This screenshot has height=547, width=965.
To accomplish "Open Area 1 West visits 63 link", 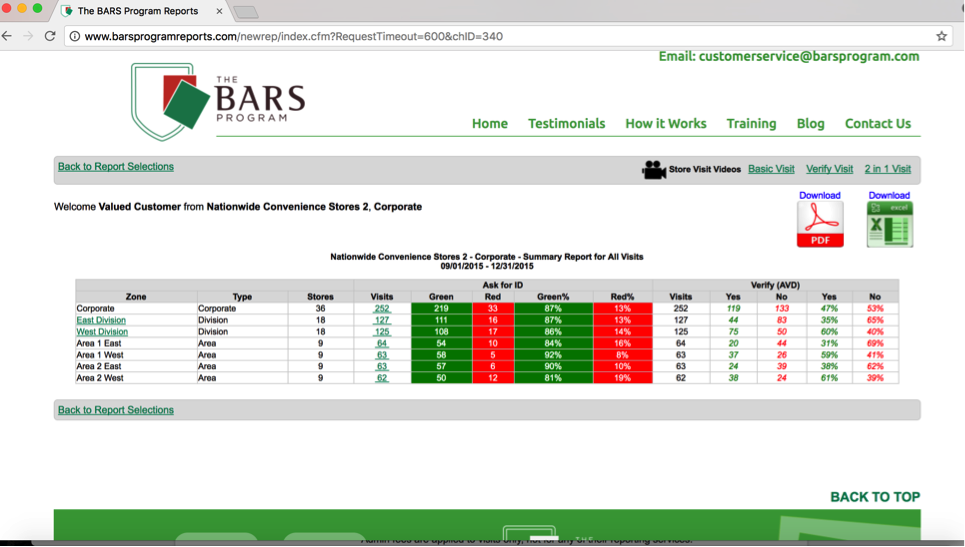I will pos(382,355).
